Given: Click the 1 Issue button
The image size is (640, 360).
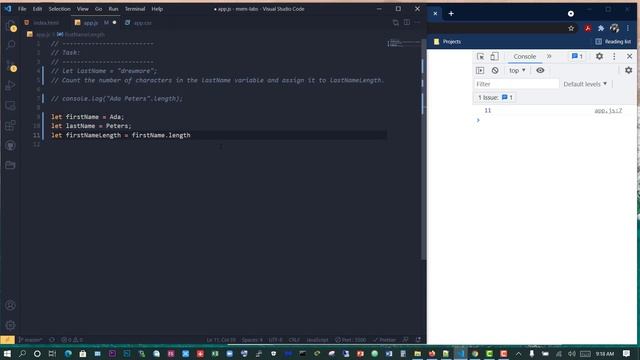Looking at the screenshot, I should point(496,98).
